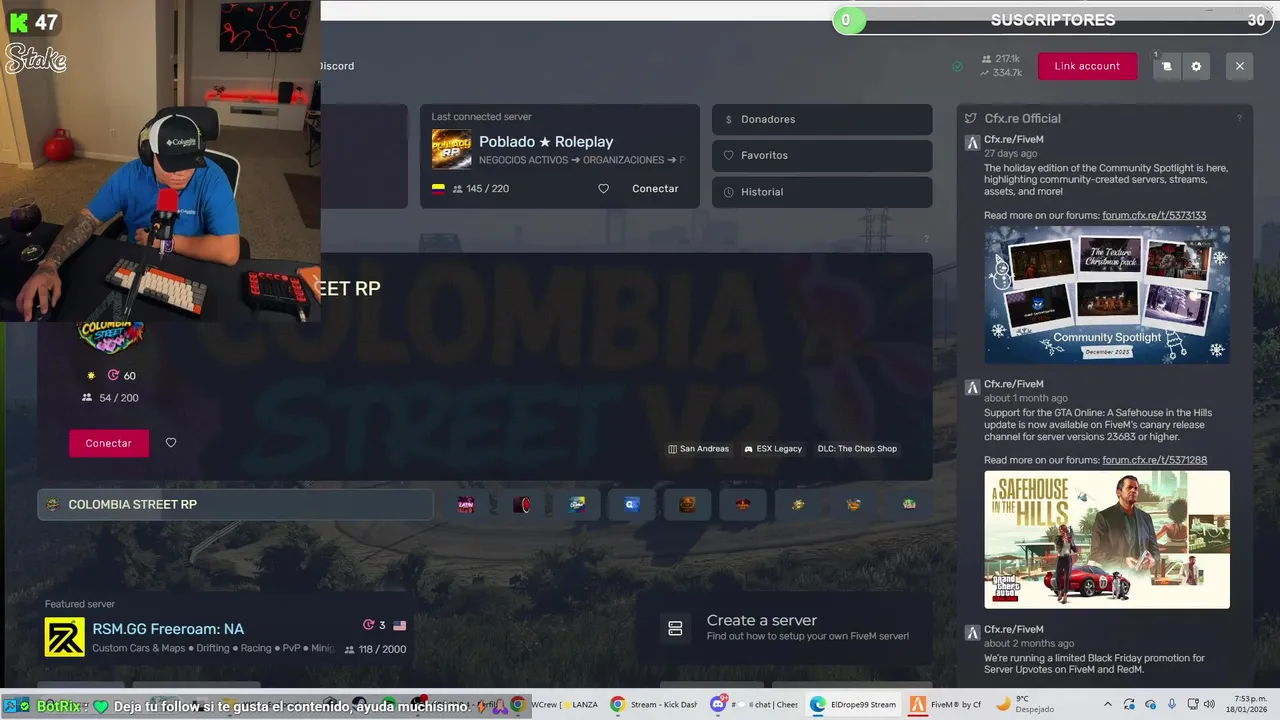Screen dimensions: 1280x720
Task: Click the ESX Legacy tag
Action: pyautogui.click(x=773, y=449)
